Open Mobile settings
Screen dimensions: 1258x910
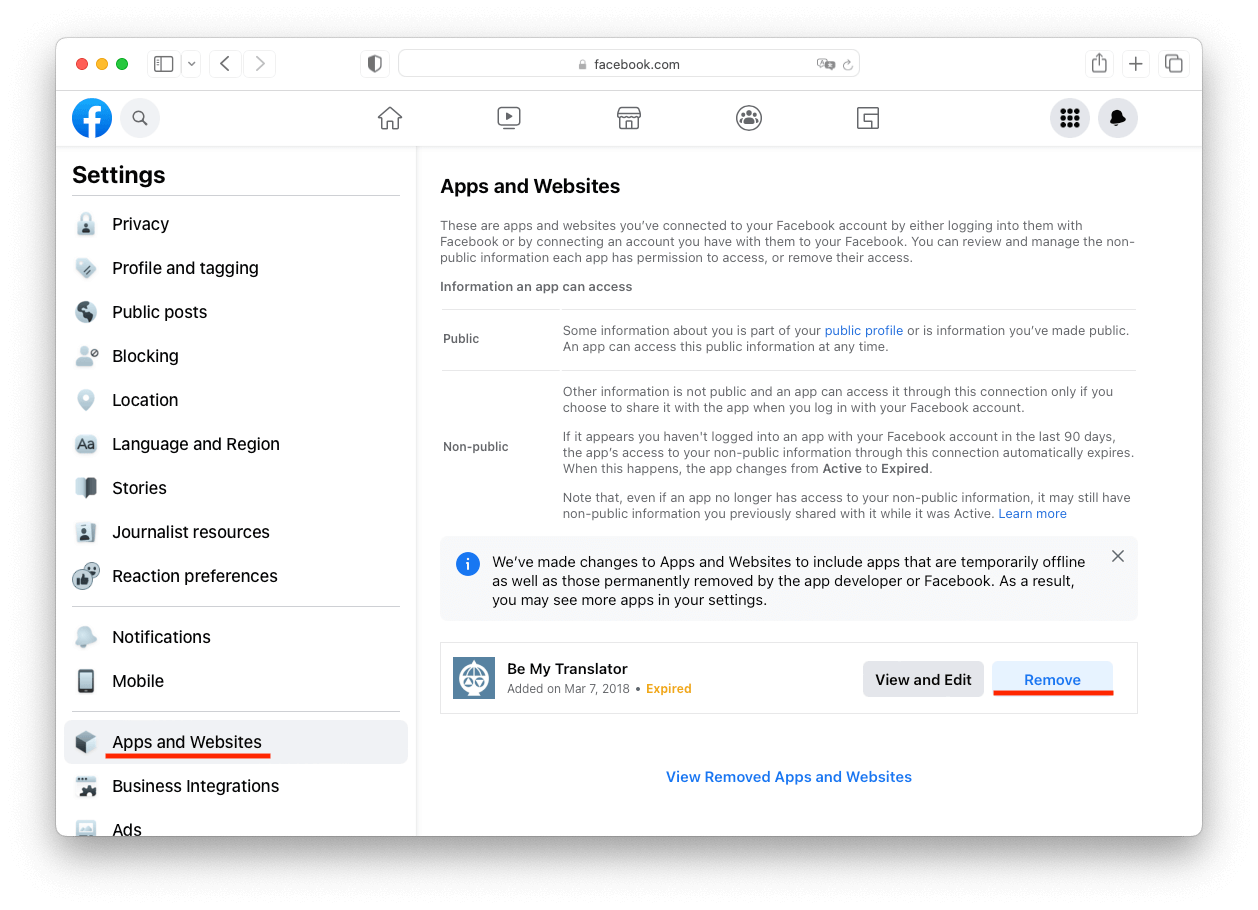[x=236, y=681]
